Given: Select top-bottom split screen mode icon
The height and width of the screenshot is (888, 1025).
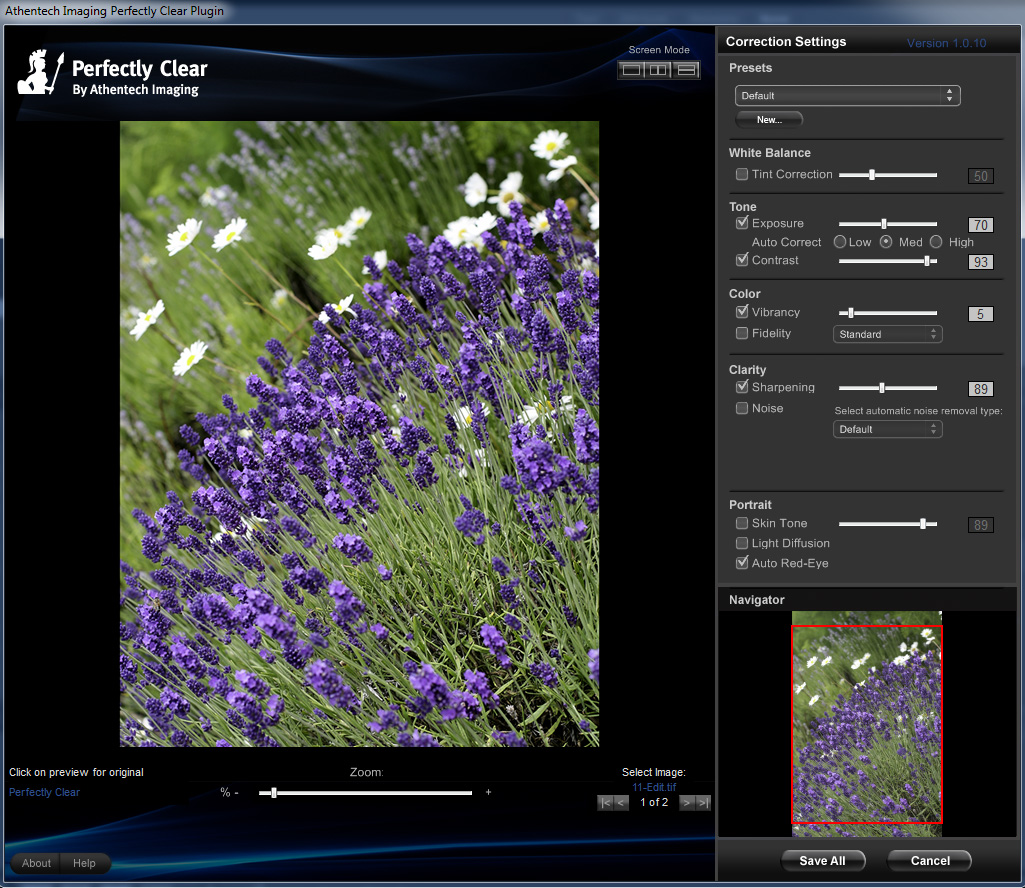Looking at the screenshot, I should (x=686, y=70).
